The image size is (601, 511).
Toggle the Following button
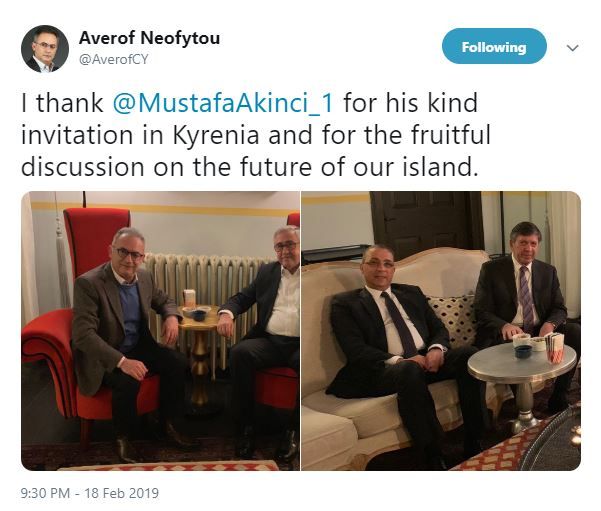(x=494, y=46)
